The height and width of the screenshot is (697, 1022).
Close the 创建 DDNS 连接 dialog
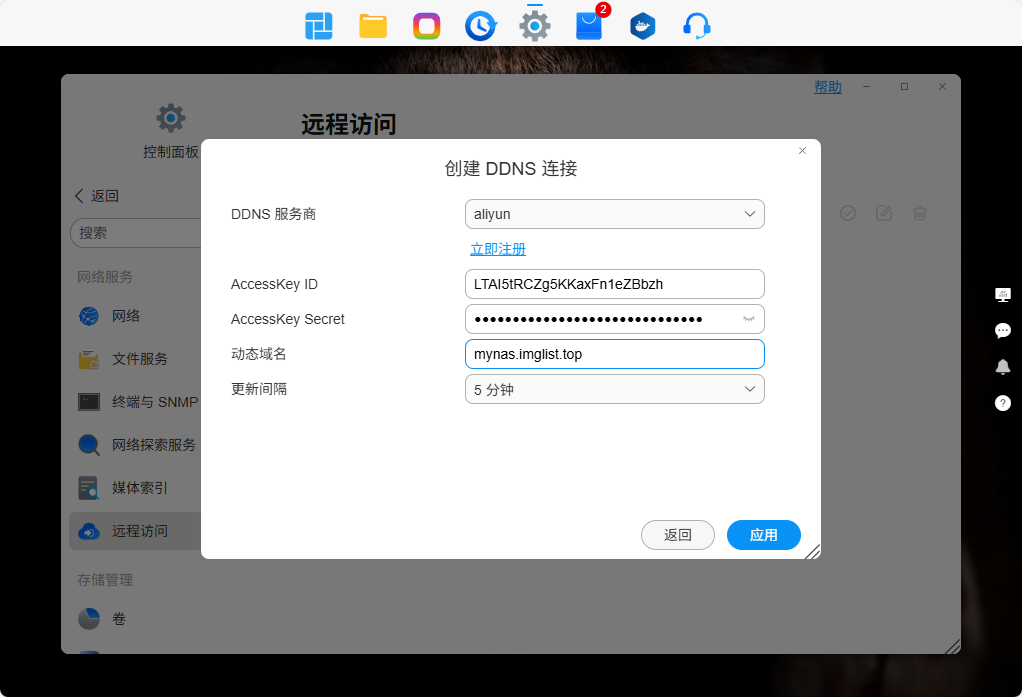point(802,151)
